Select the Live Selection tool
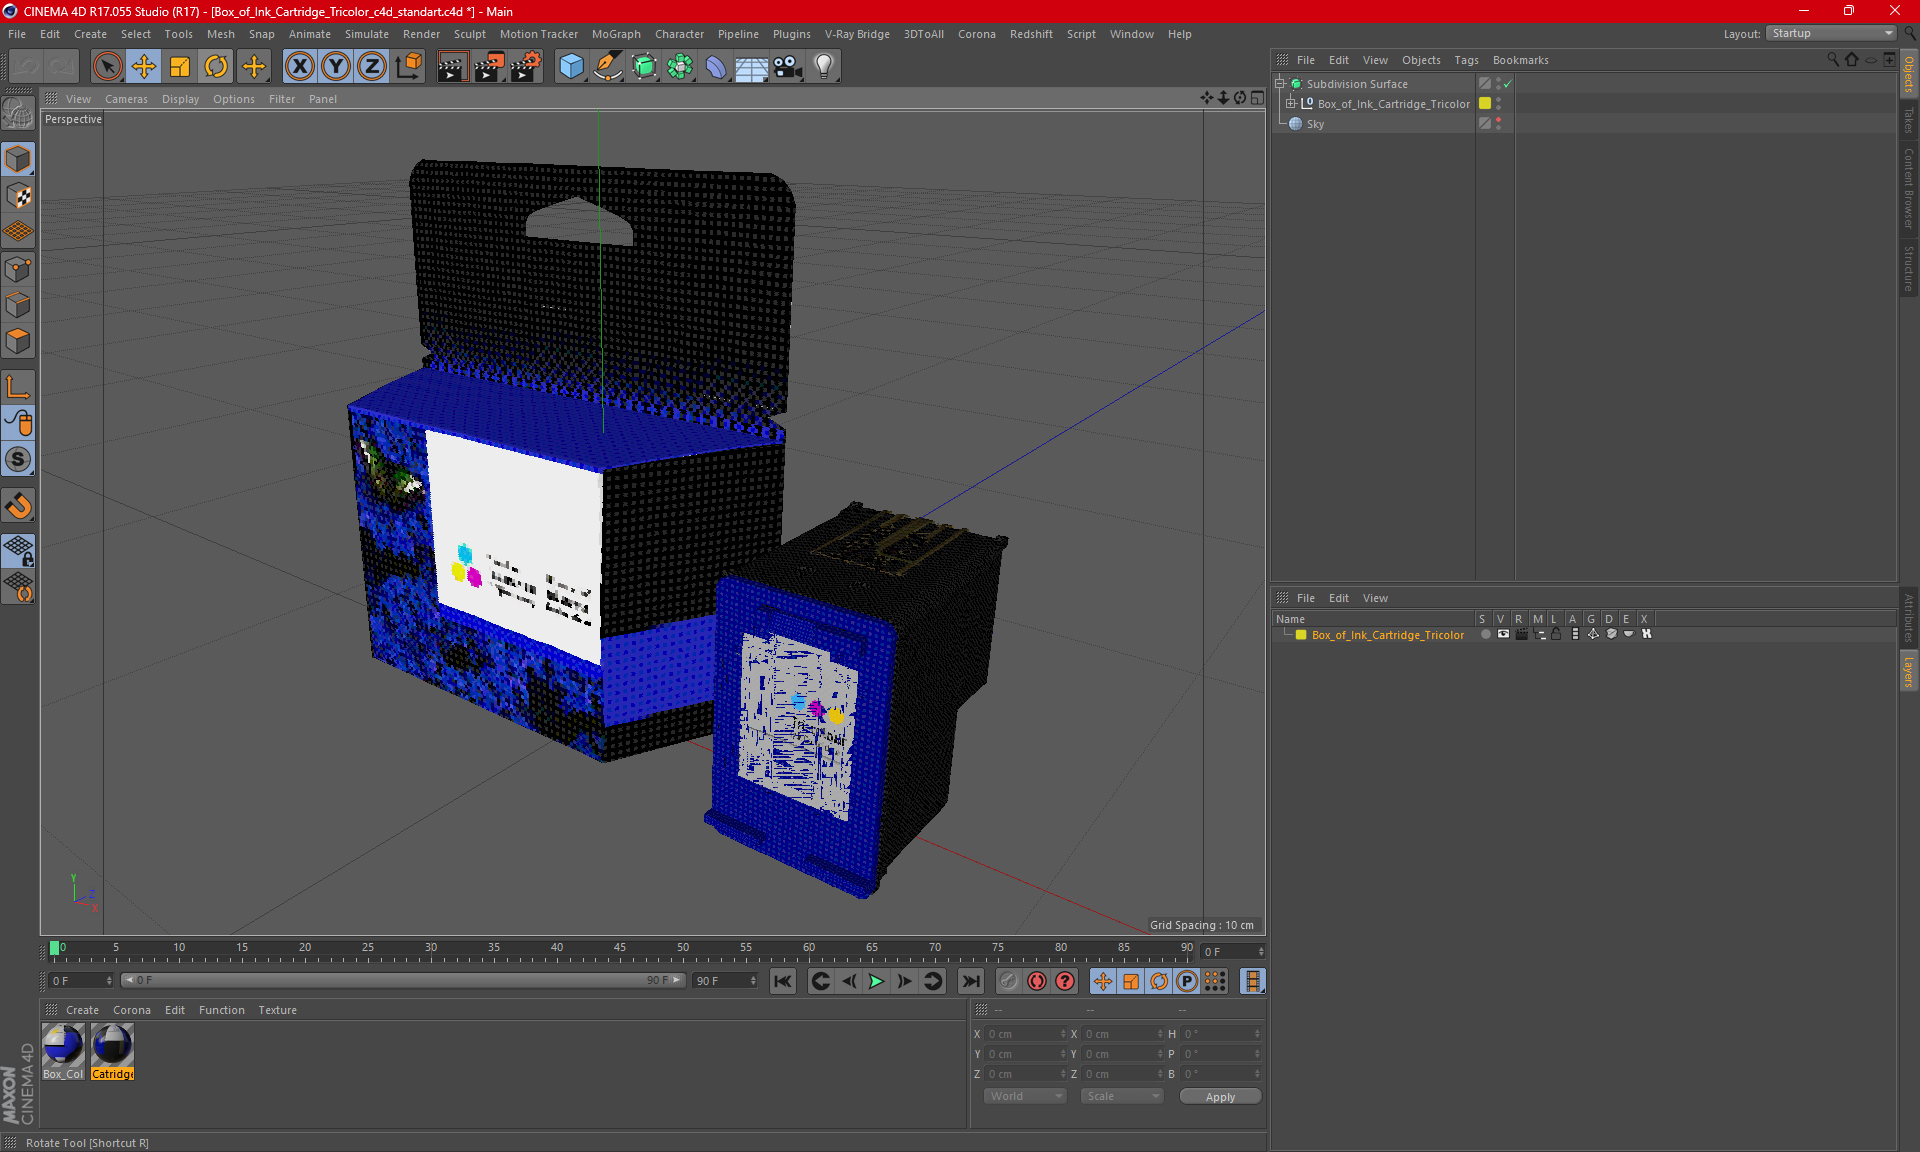 (107, 66)
